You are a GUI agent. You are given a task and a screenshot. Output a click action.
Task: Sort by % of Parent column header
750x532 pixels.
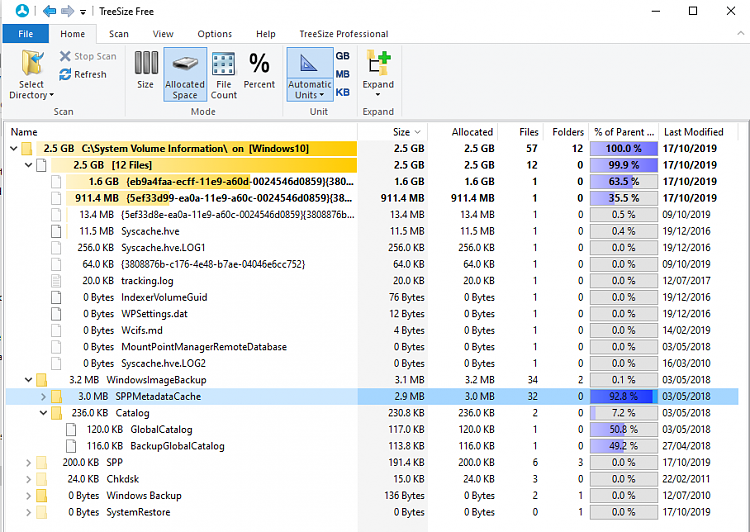[624, 132]
